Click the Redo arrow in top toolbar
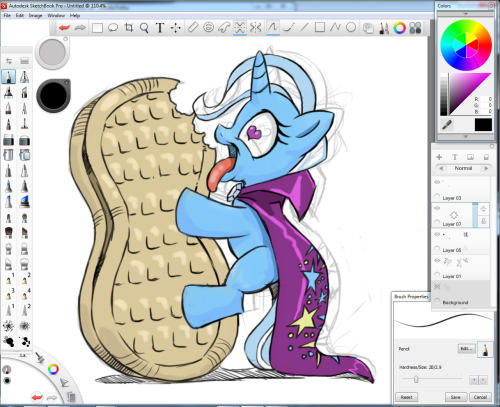This screenshot has height=407, width=500. point(80,28)
